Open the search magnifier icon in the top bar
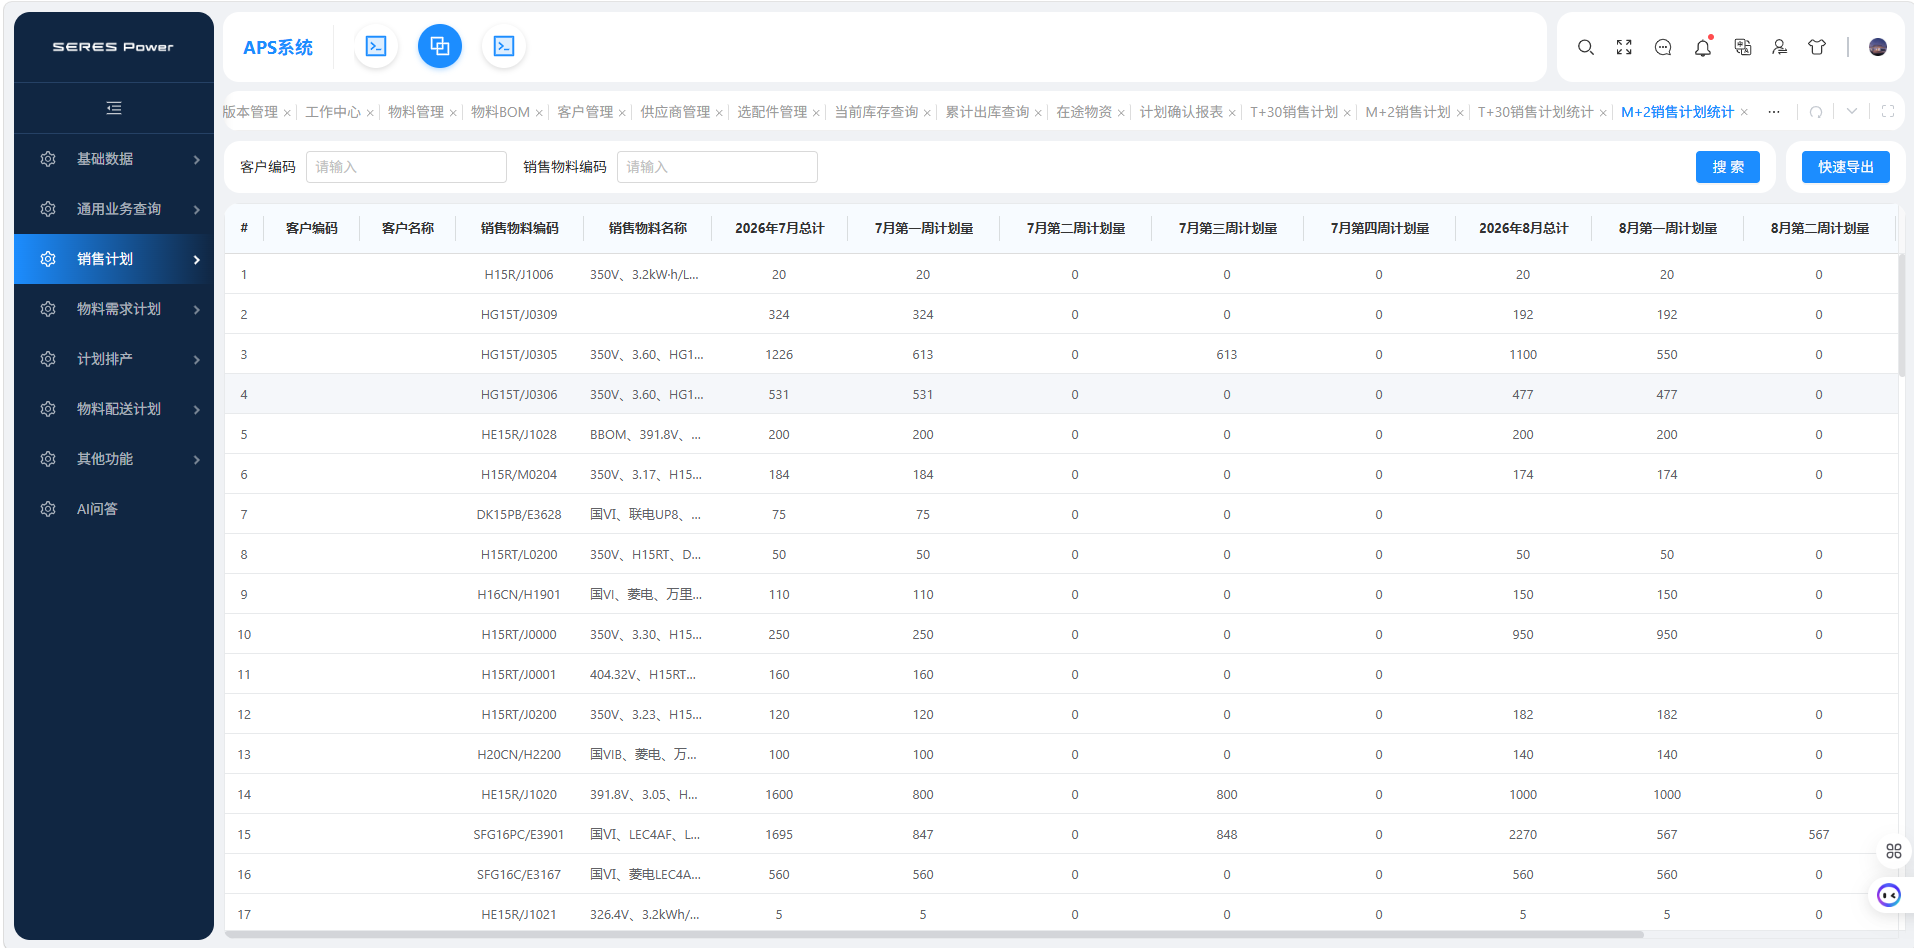 tap(1585, 47)
